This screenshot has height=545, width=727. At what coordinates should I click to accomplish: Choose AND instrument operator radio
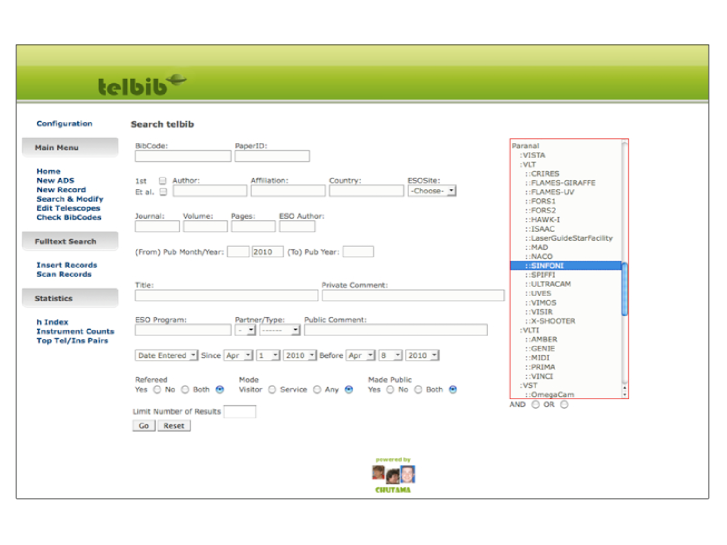[536, 404]
